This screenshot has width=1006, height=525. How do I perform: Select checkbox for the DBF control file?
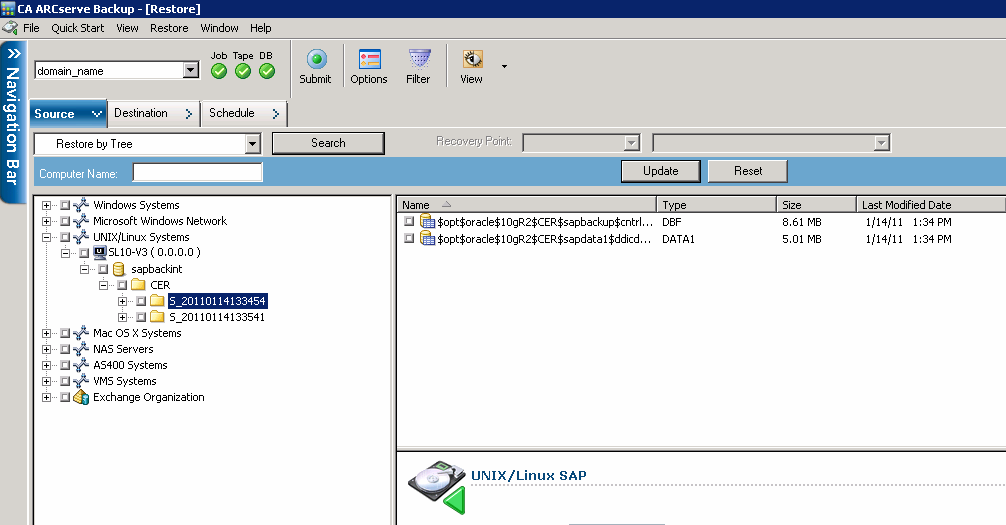[x=409, y=222]
